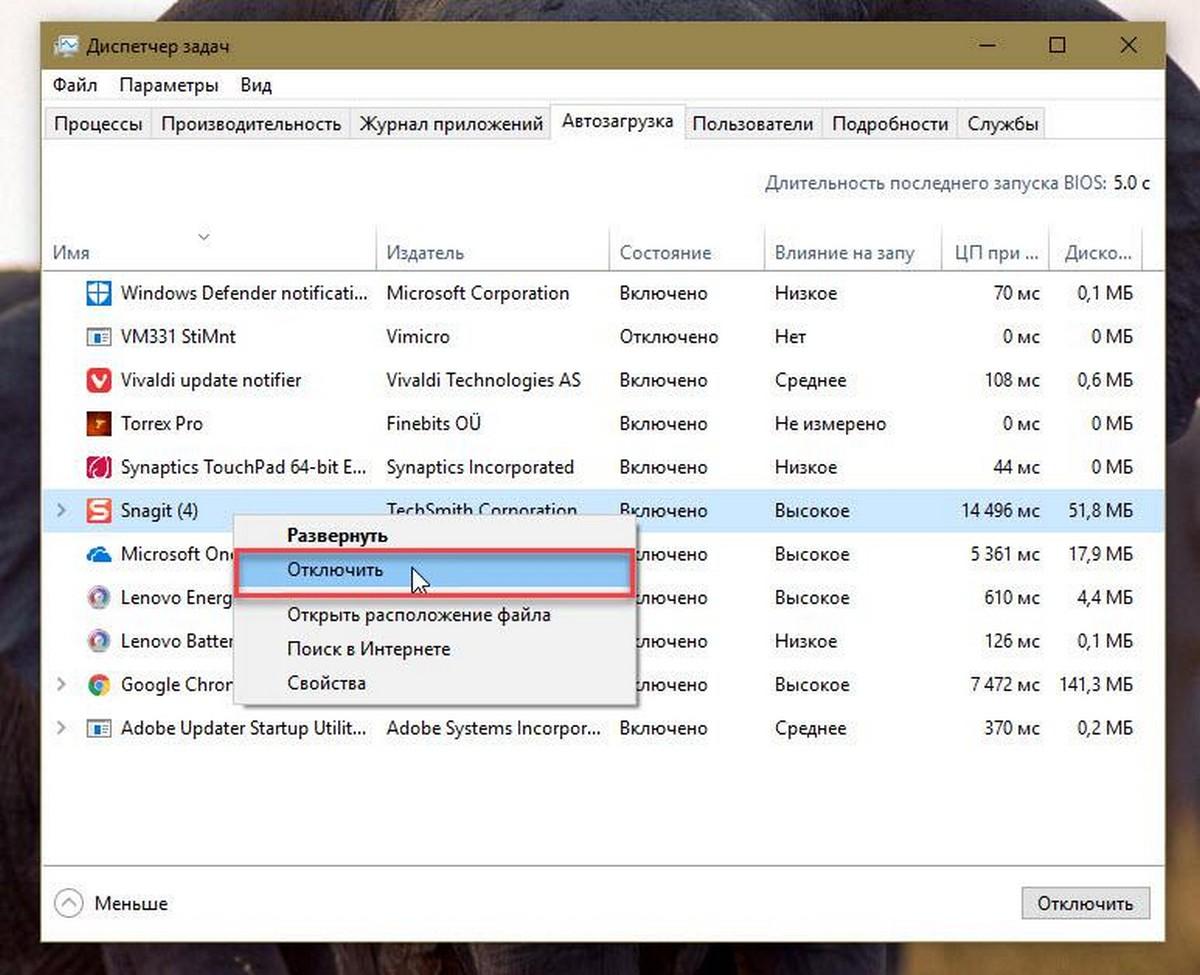Switch to the Процессы tab
The width and height of the screenshot is (1200, 975).
tap(98, 124)
